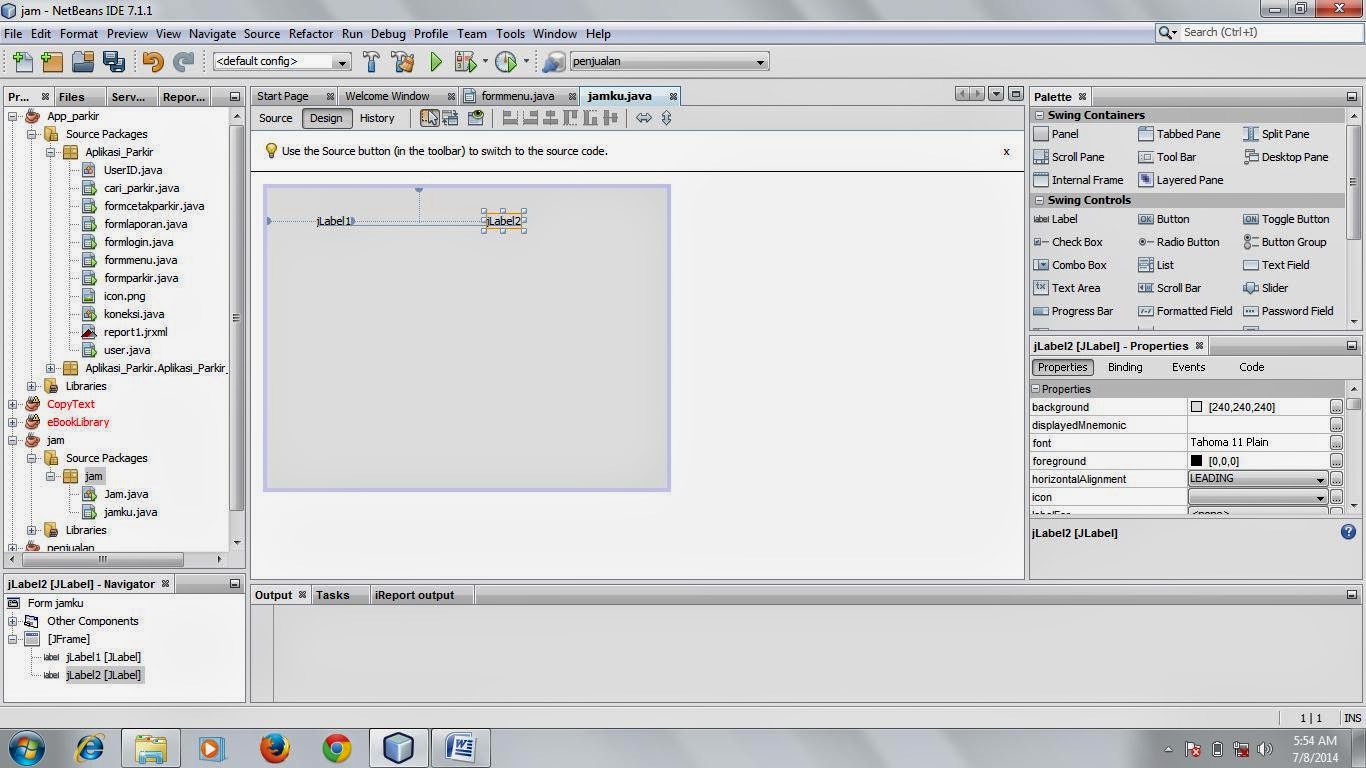1366x768 pixels.
Task: Select jLabel1 in the Navigator panel
Action: click(103, 657)
